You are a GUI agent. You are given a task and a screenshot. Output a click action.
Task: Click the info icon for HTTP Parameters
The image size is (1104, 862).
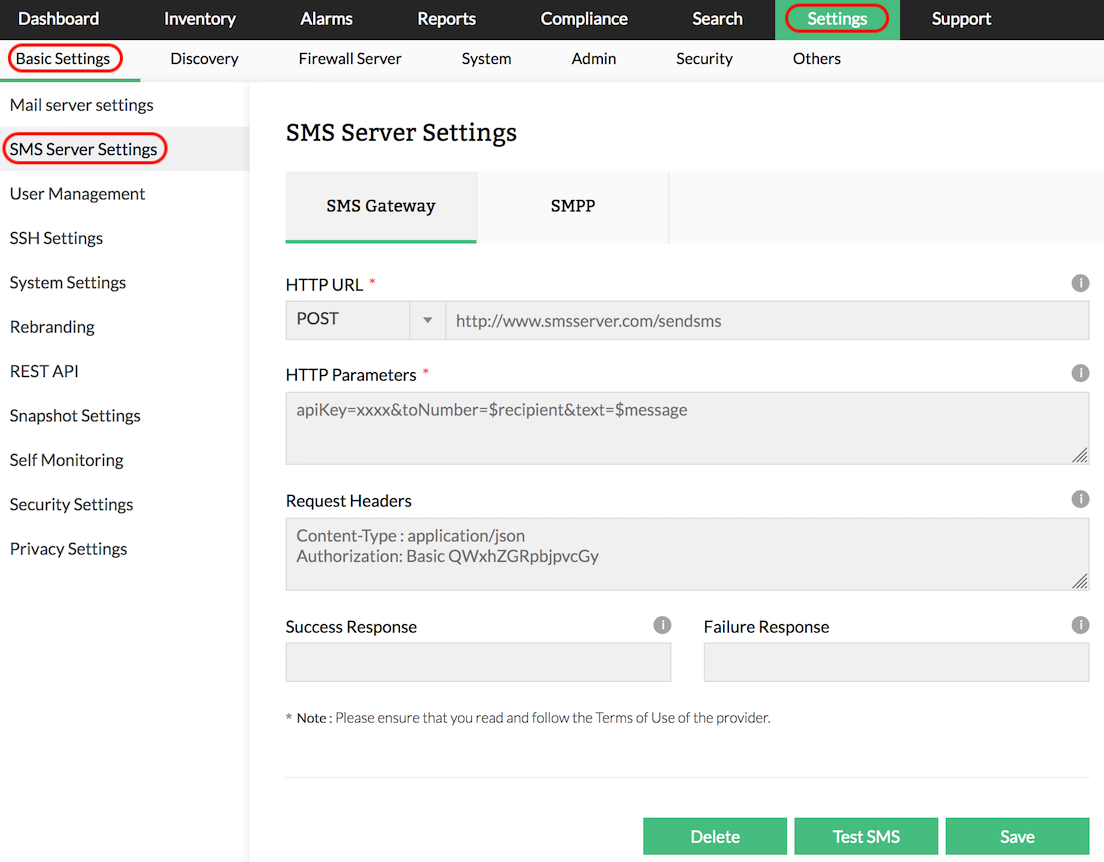pyautogui.click(x=1080, y=373)
